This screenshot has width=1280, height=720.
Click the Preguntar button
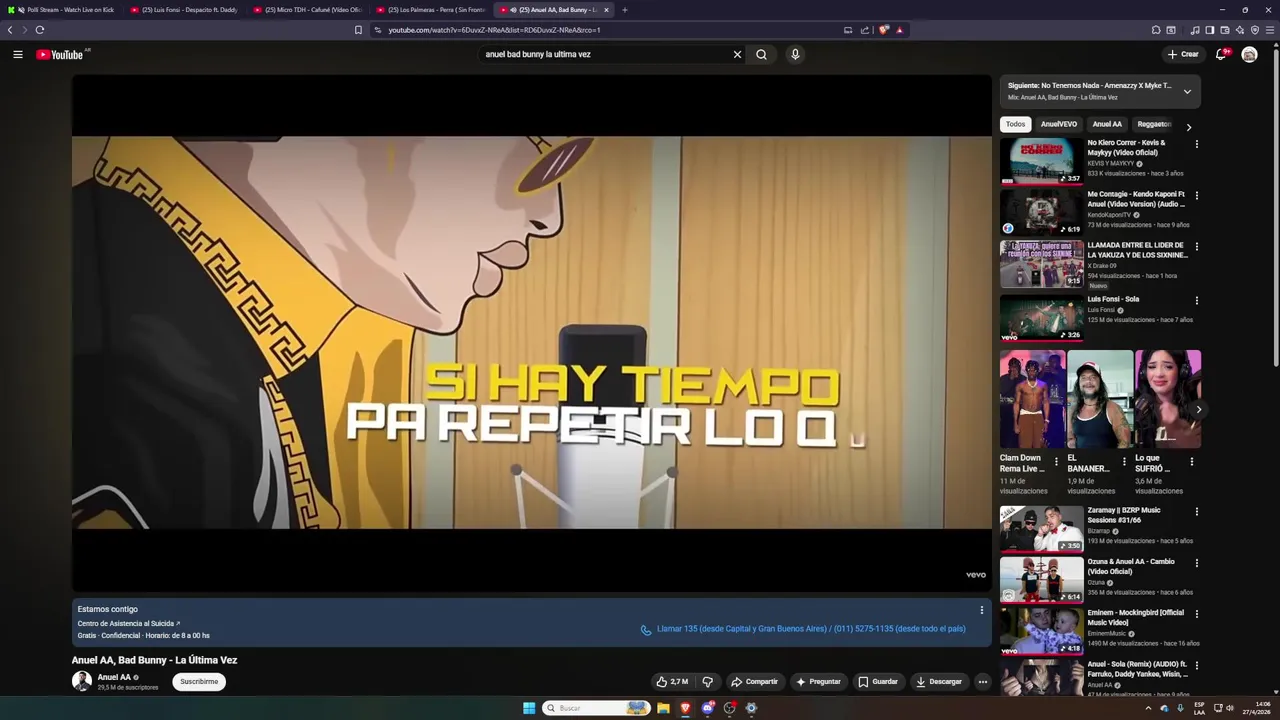tap(818, 682)
